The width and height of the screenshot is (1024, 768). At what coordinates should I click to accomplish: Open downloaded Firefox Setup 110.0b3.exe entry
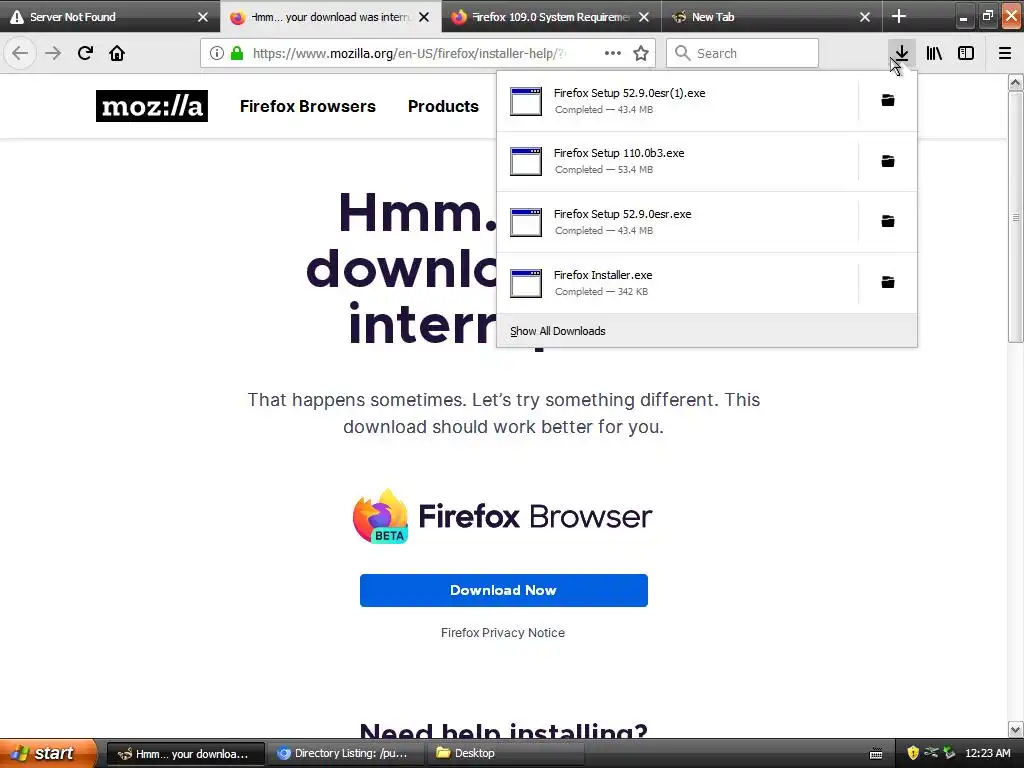677,161
